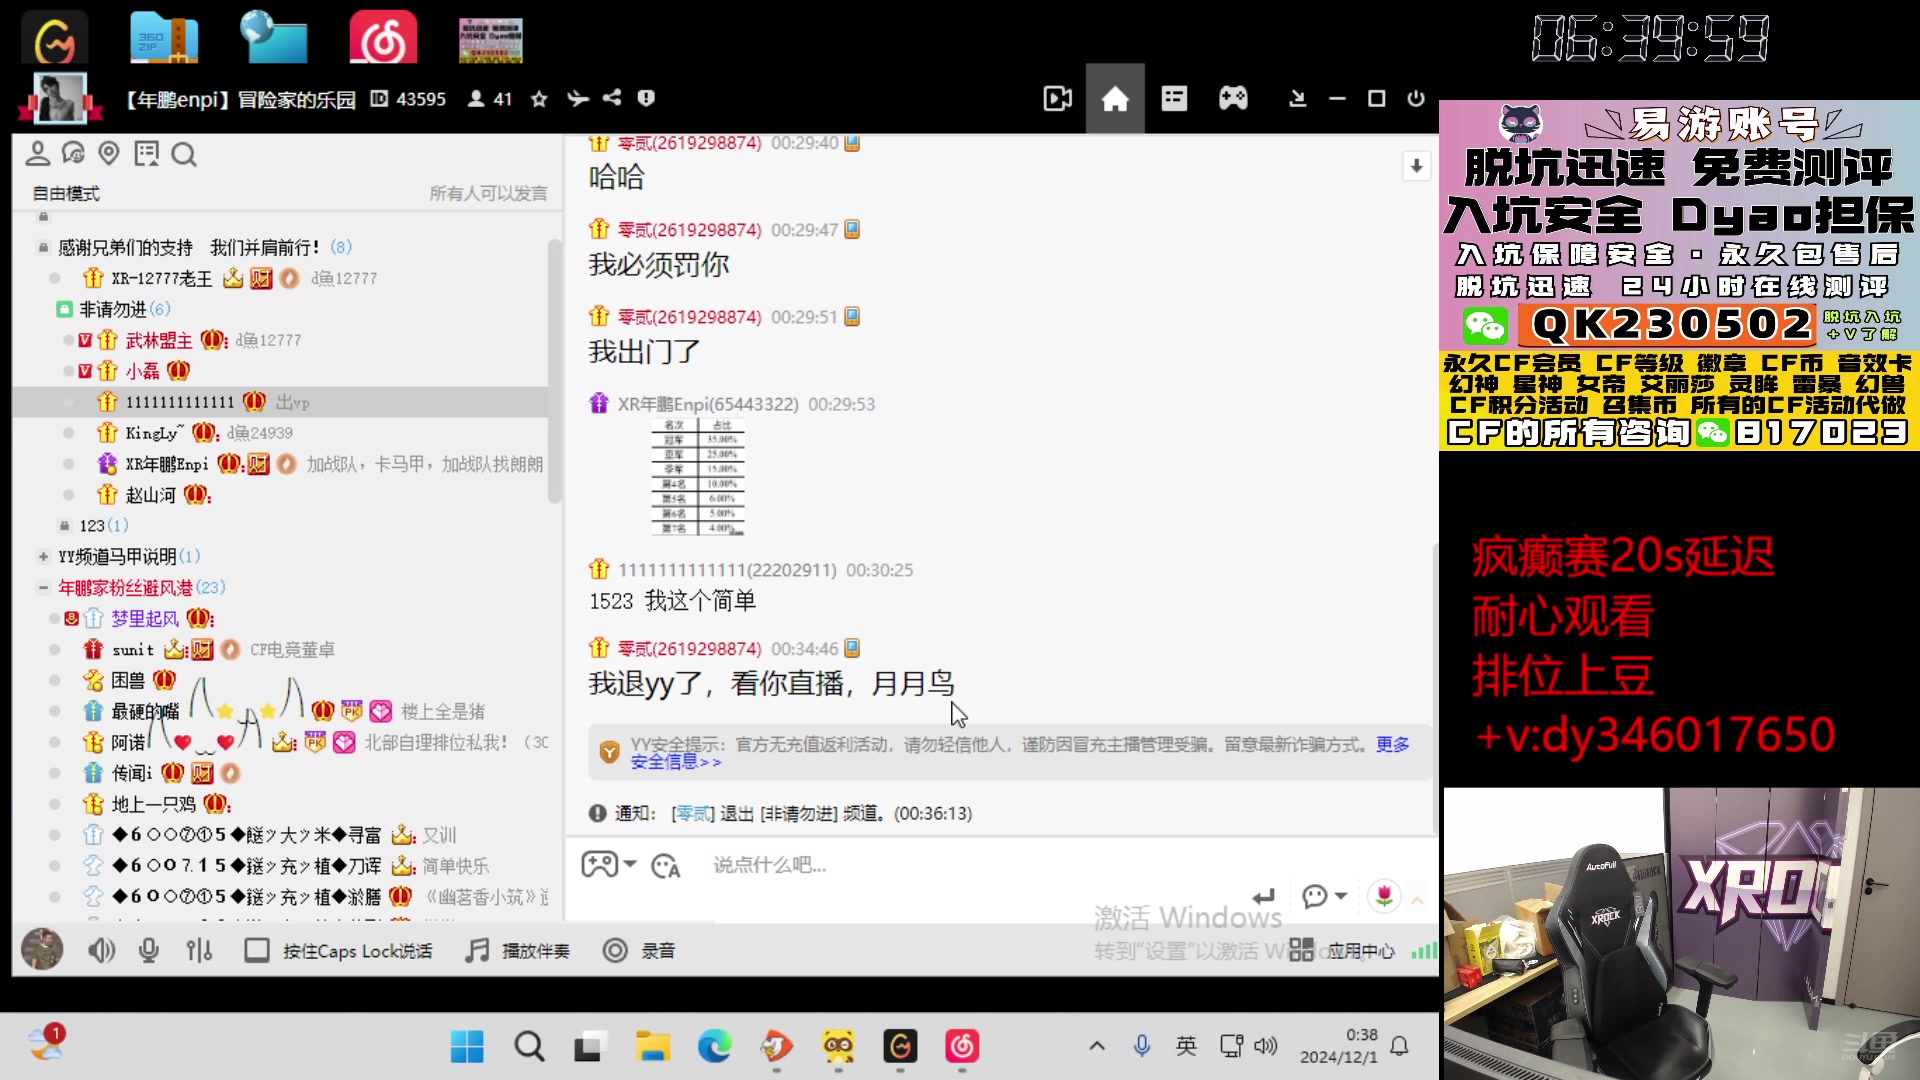Collapse the 年鹏家粉丝避风港 channel group

point(43,588)
